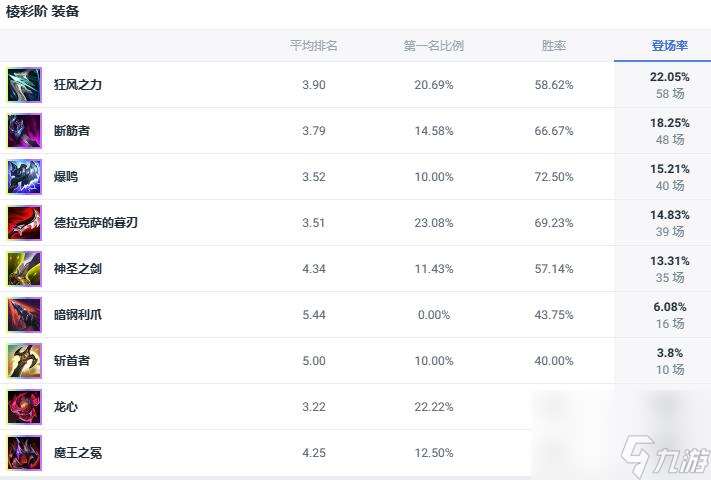This screenshot has height=480, width=711.
Task: Click the 德拉克萨的暮刃 name link
Action: 96,223
